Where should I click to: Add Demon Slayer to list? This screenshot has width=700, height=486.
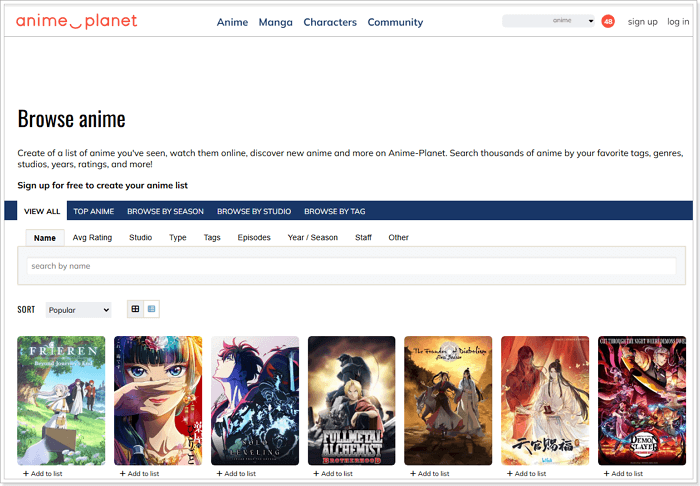coord(626,474)
